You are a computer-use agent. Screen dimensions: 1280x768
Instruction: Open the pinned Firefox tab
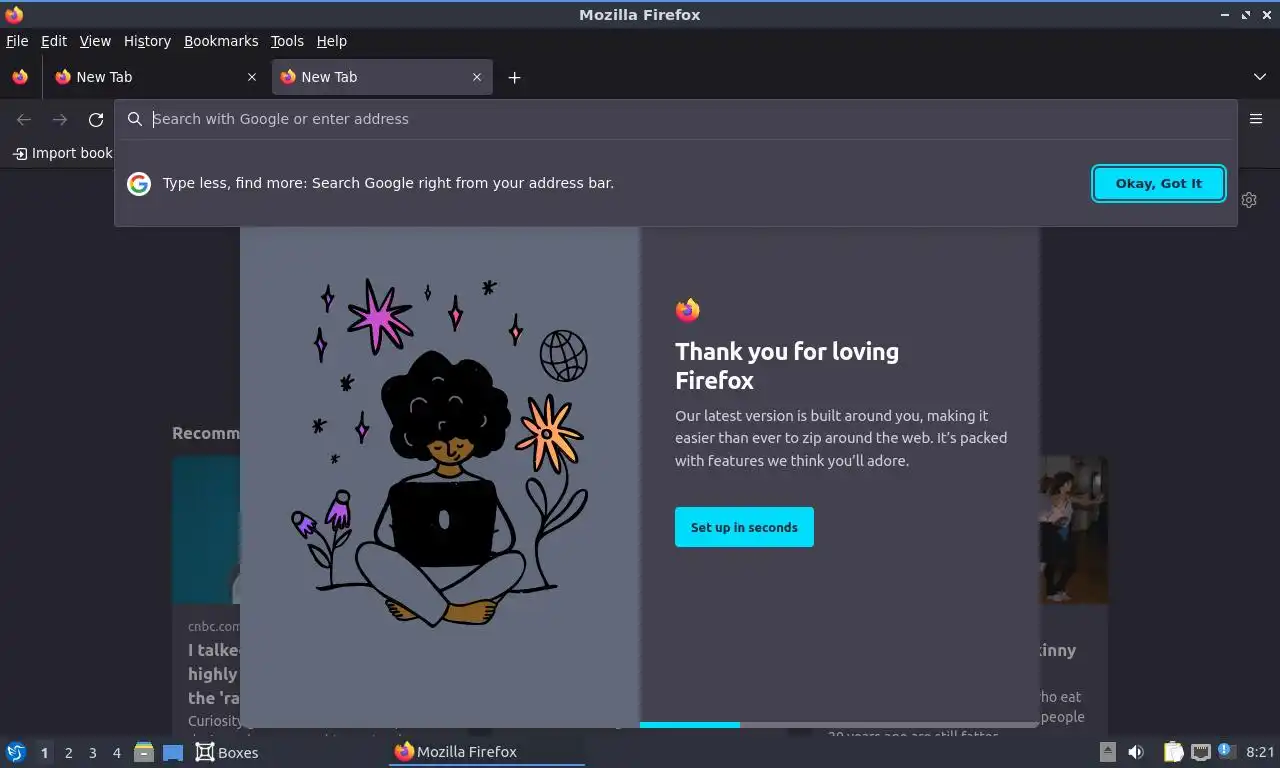pyautogui.click(x=20, y=77)
